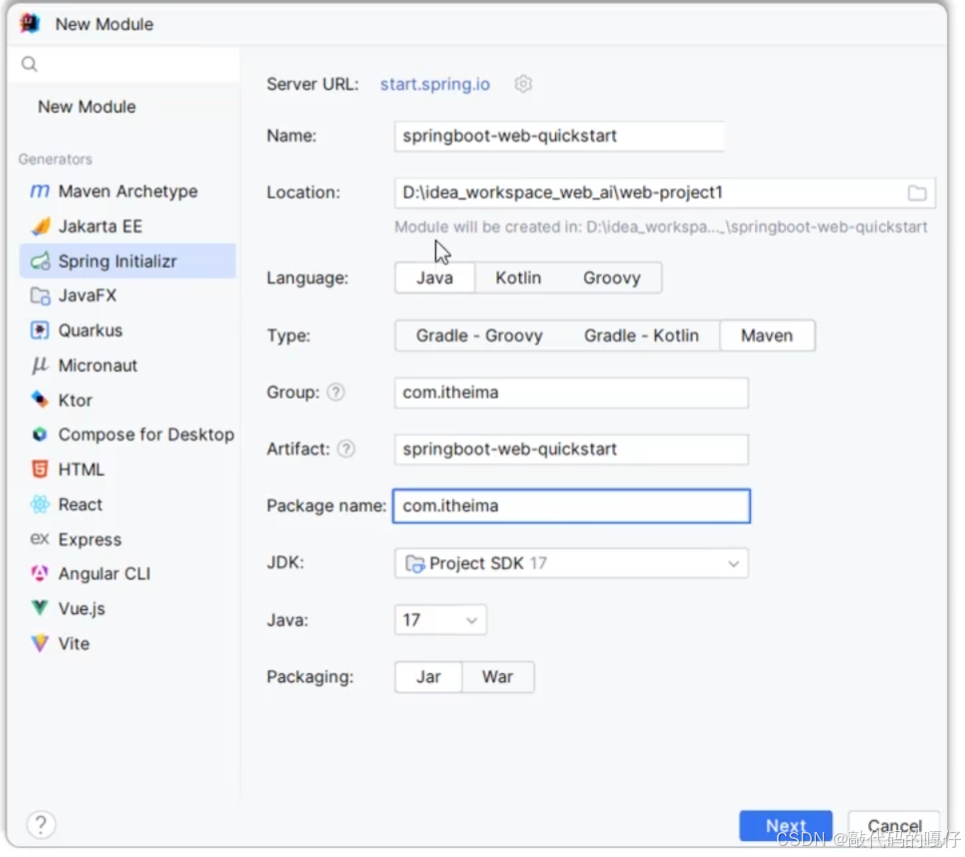Select the HTML generator entry

(x=127, y=470)
